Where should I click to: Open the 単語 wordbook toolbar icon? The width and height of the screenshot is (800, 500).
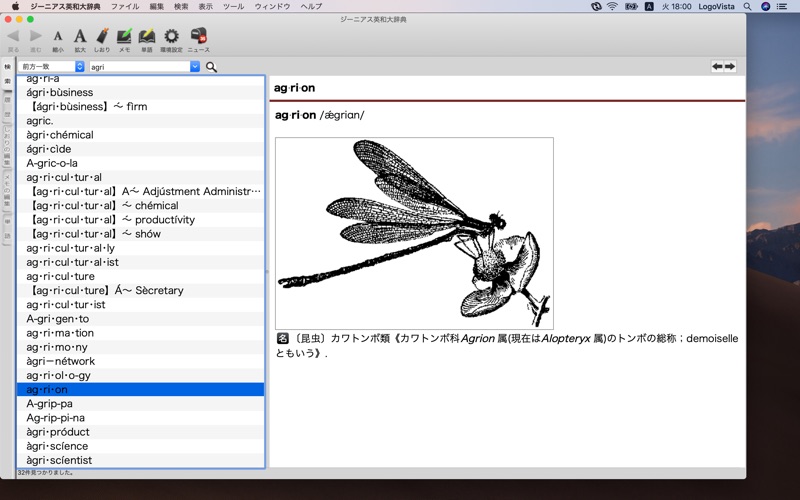click(146, 36)
